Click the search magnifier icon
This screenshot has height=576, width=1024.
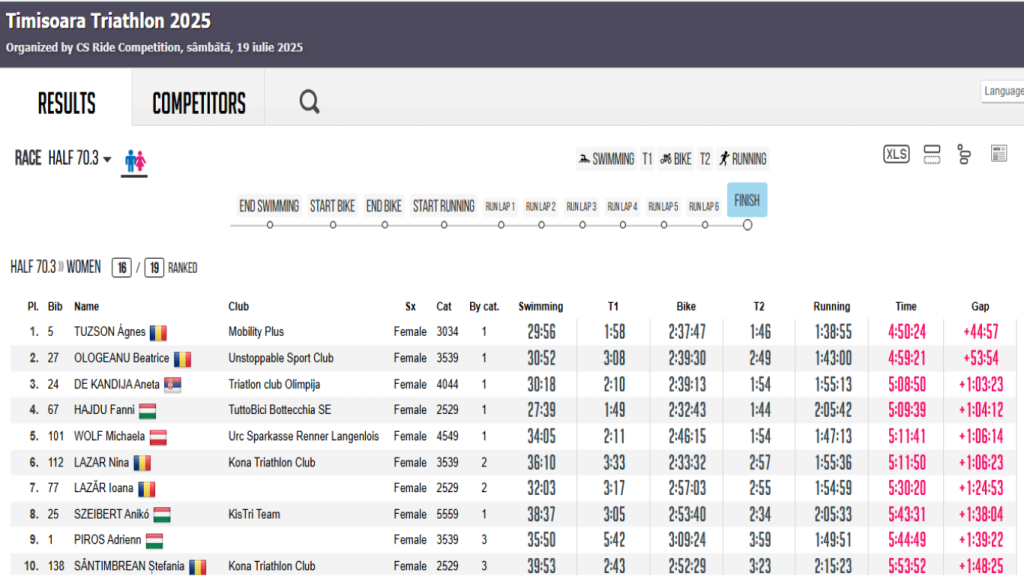[x=309, y=101]
